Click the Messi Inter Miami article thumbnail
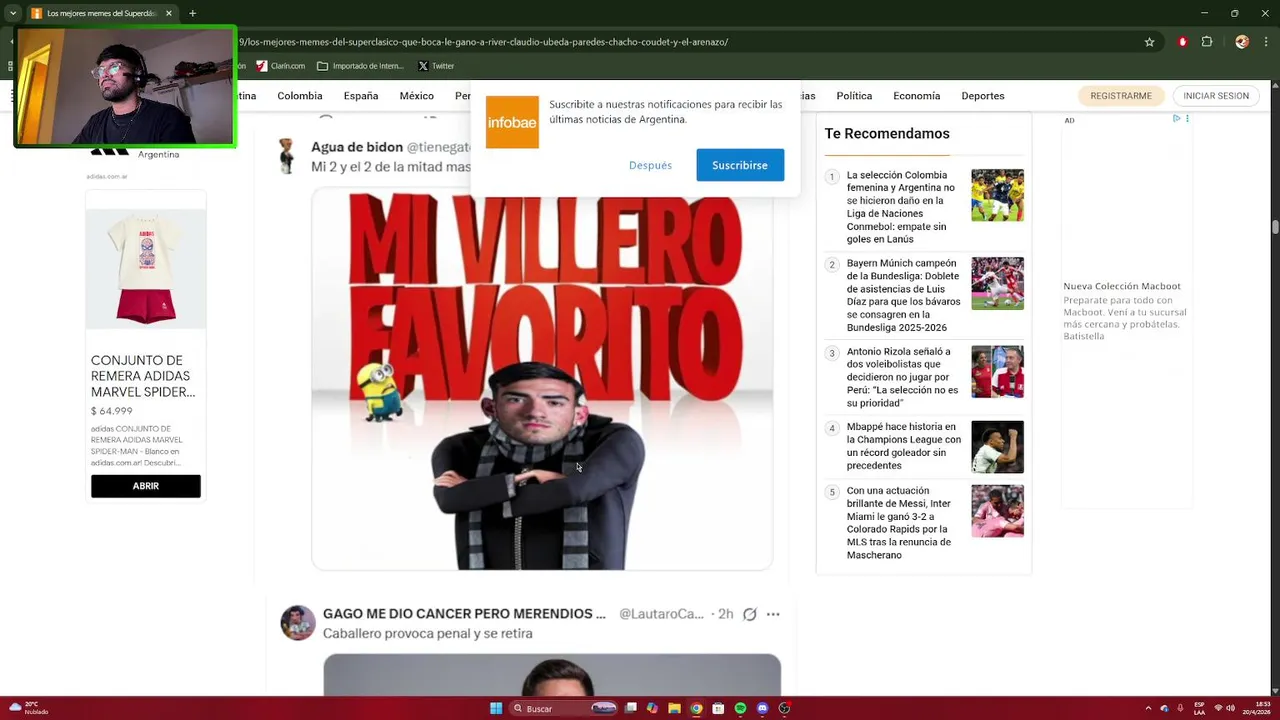Screen dimensions: 1280x720 click(997, 511)
